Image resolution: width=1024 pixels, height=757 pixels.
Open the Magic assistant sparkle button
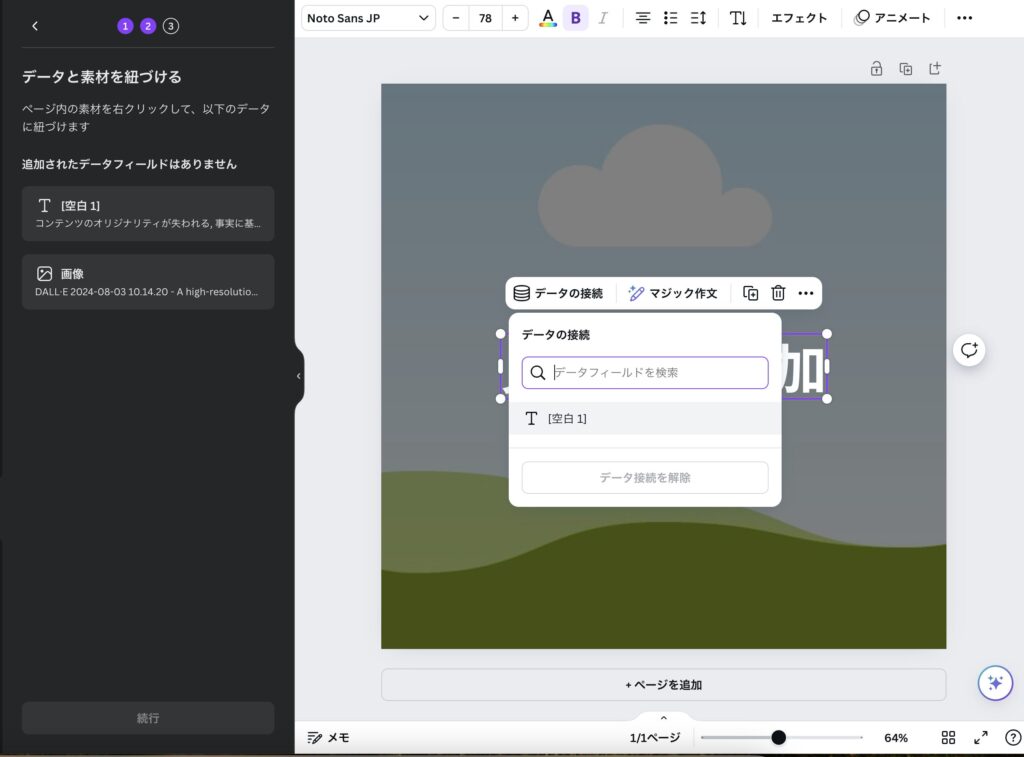[x=994, y=683]
